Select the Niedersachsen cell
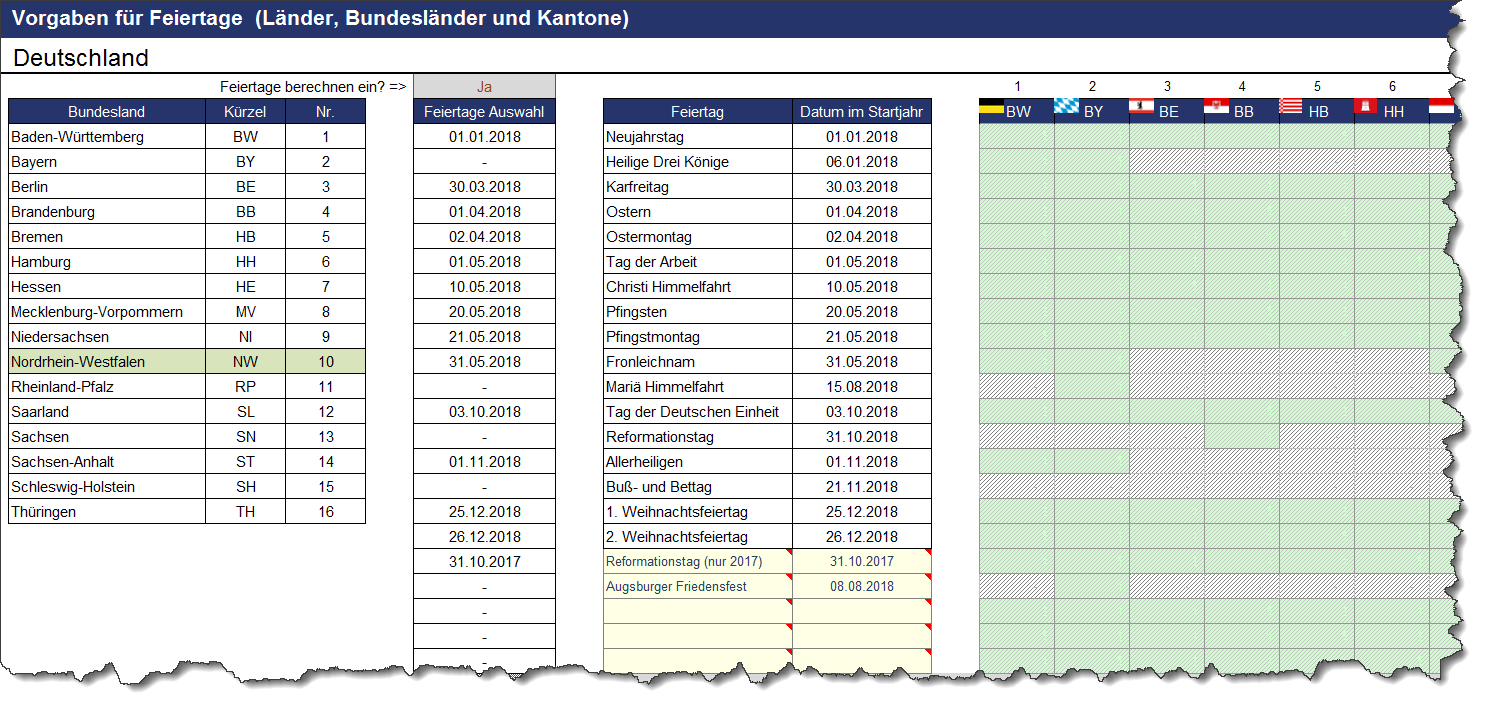The image size is (1487, 706). coord(107,336)
